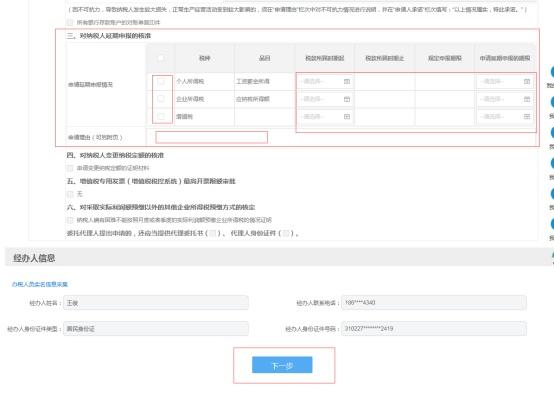Open calendar icon for 企业所得税 税款所属期起
The height and width of the screenshot is (394, 554).
click(347, 99)
